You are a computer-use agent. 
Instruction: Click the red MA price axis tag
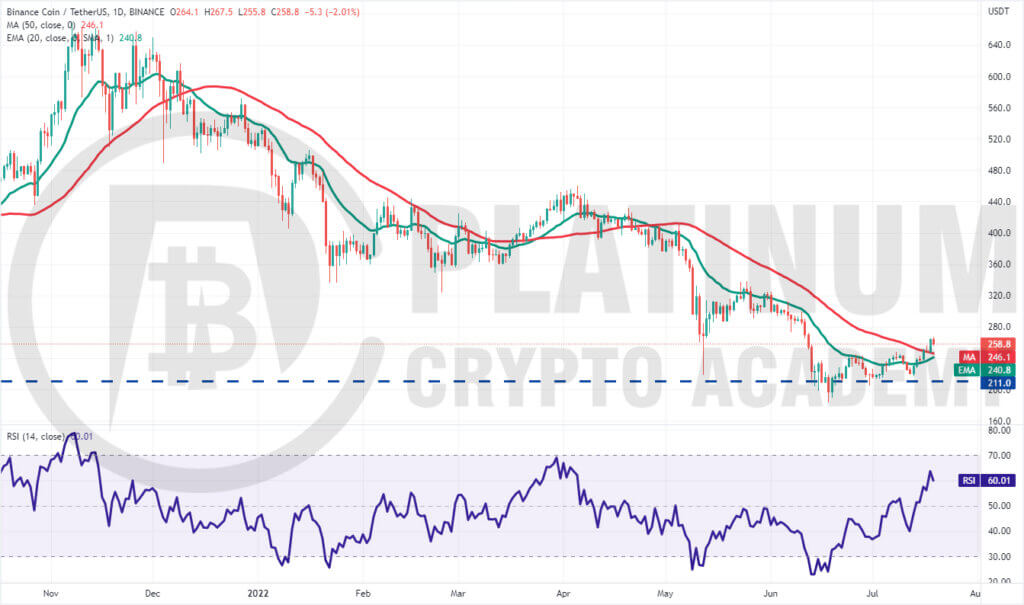coord(968,357)
